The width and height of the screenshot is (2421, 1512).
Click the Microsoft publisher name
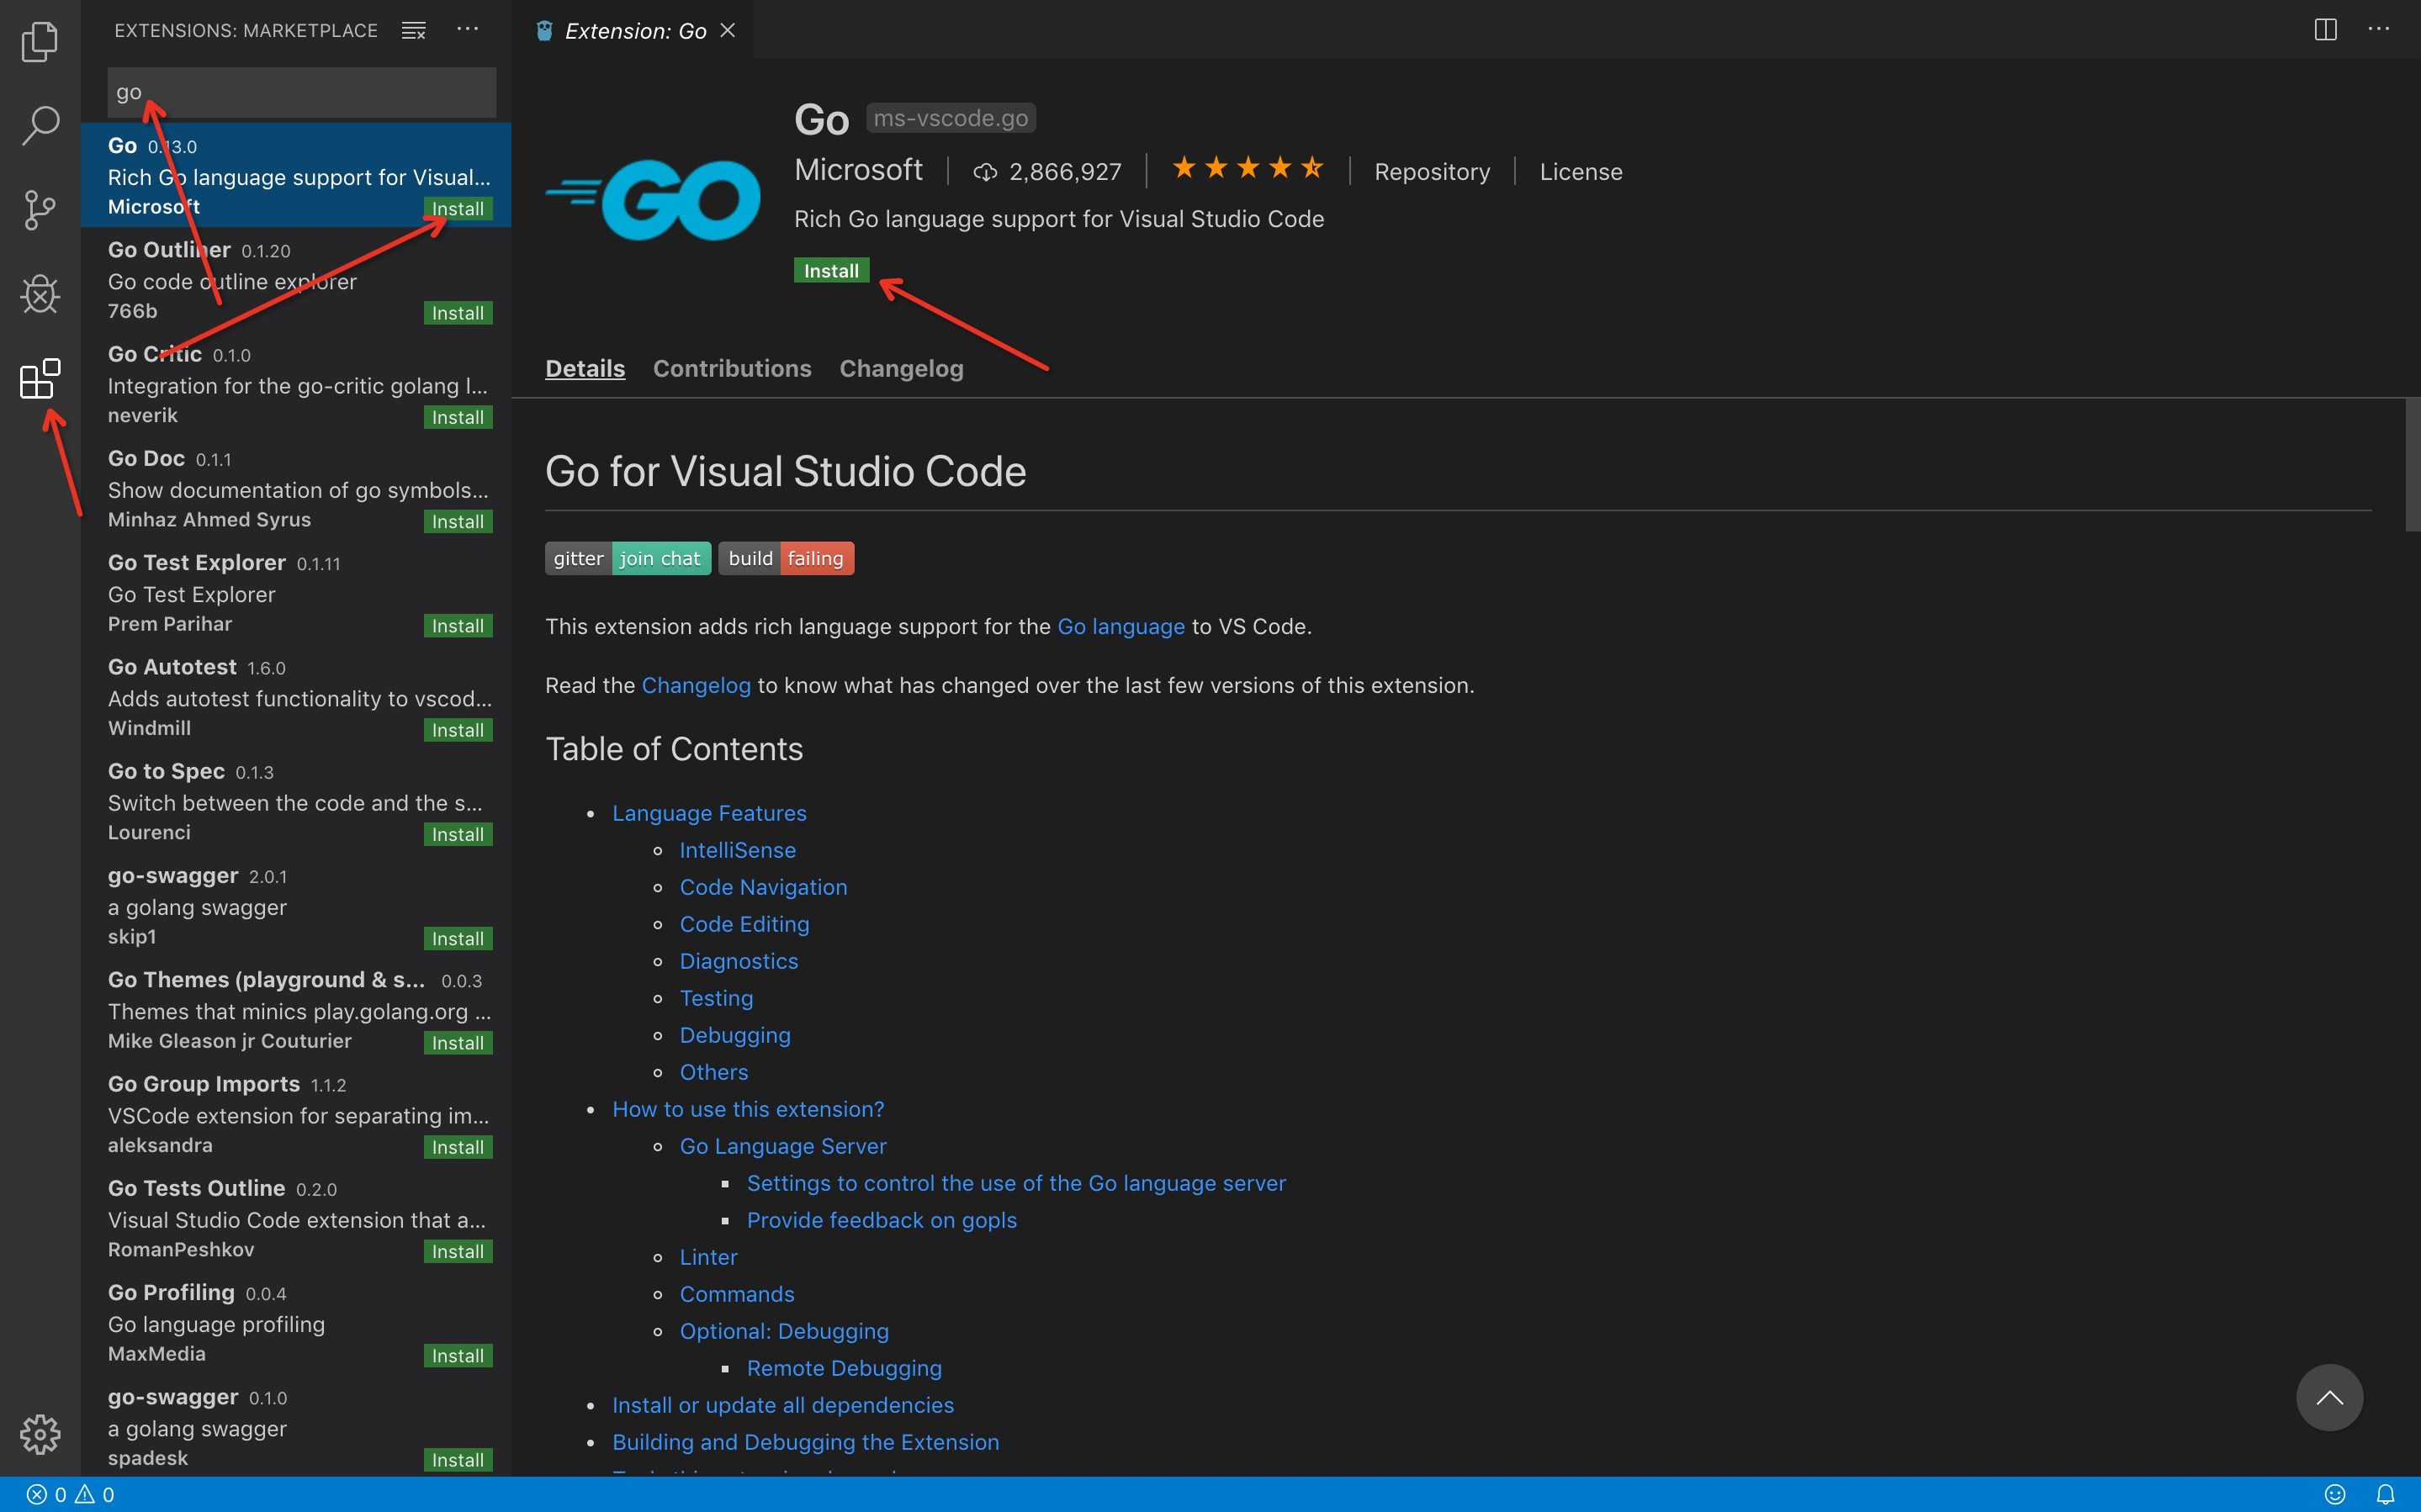pos(858,170)
